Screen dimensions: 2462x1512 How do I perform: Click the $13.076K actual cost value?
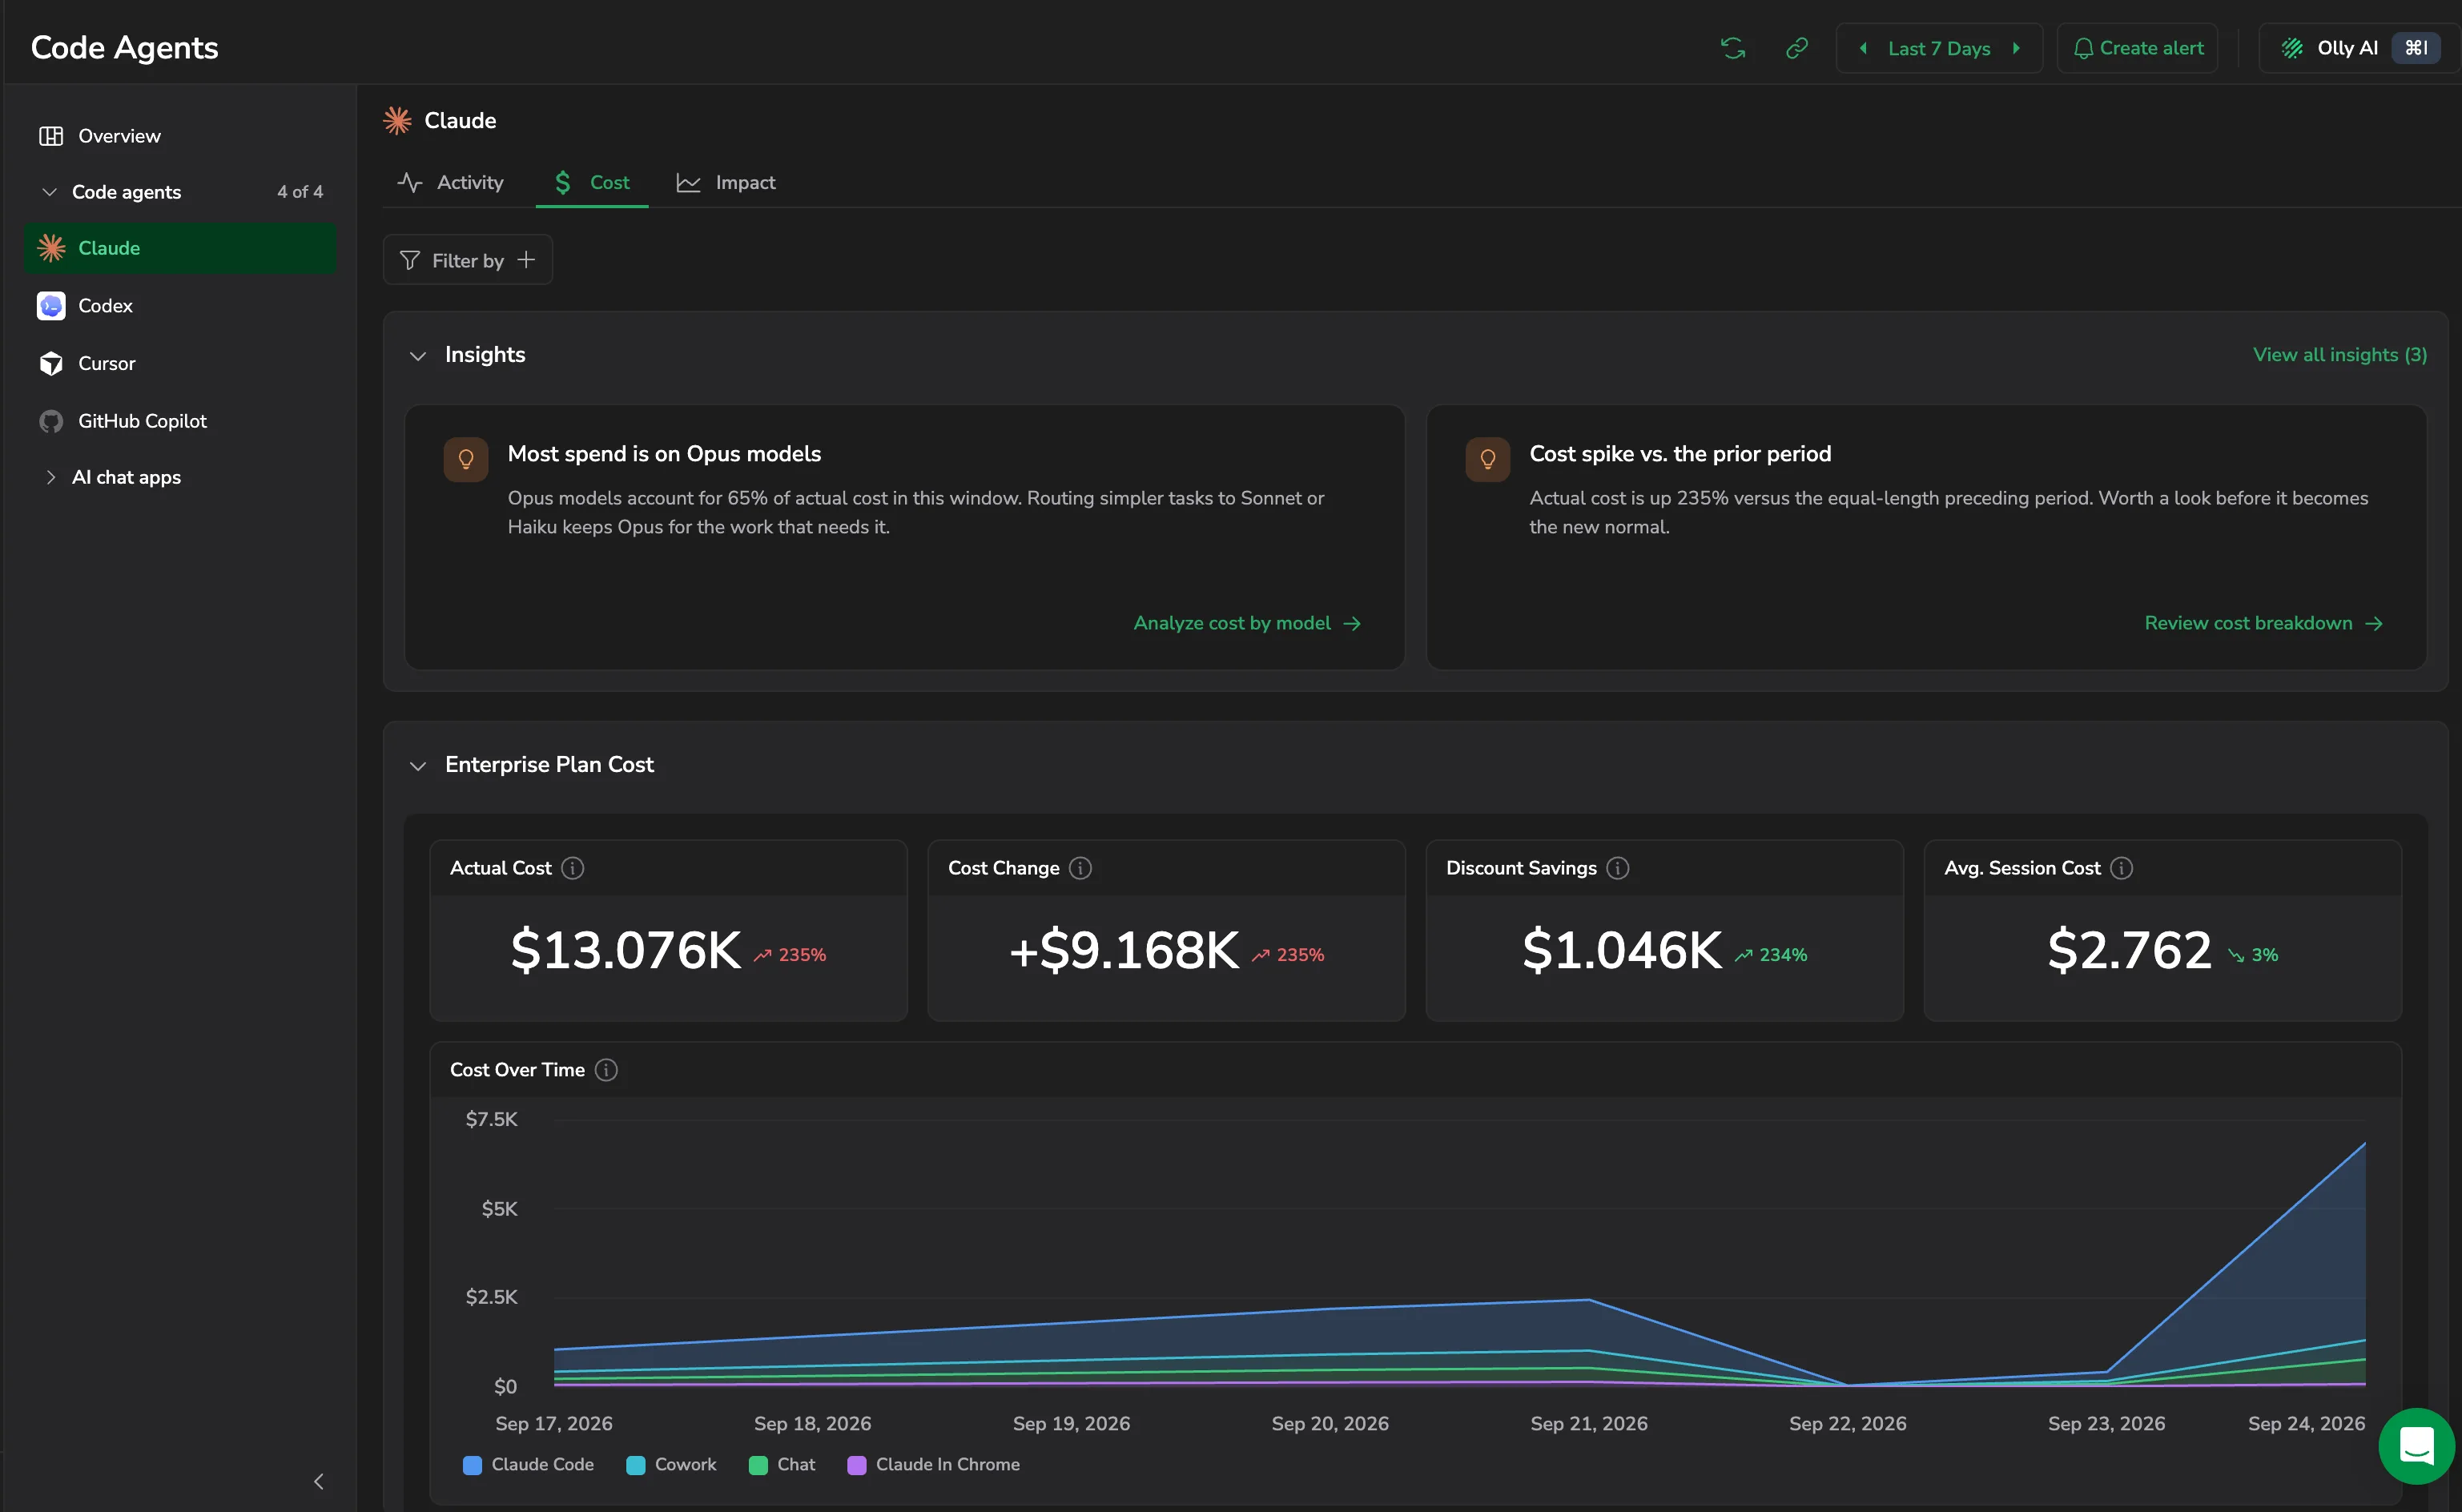click(x=626, y=950)
